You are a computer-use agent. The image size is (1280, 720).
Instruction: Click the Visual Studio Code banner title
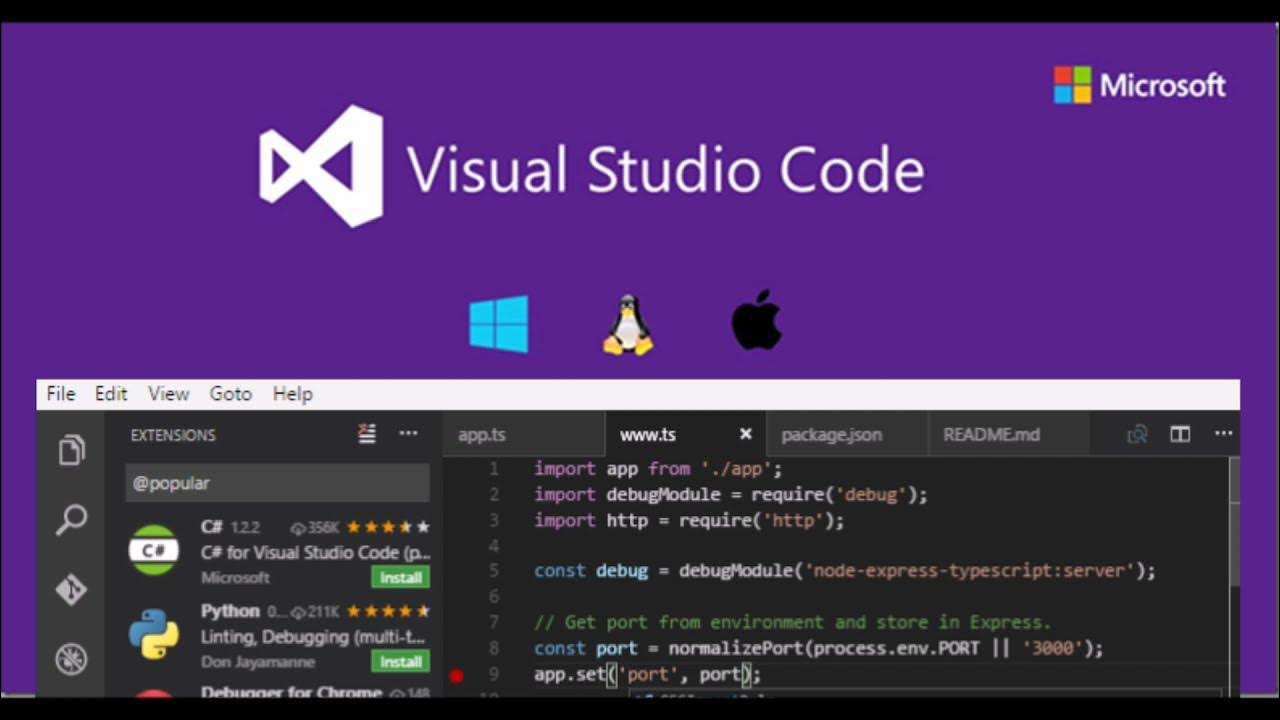666,168
